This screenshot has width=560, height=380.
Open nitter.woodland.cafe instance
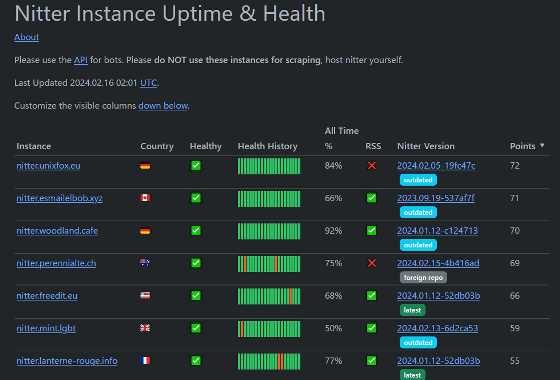click(x=57, y=231)
